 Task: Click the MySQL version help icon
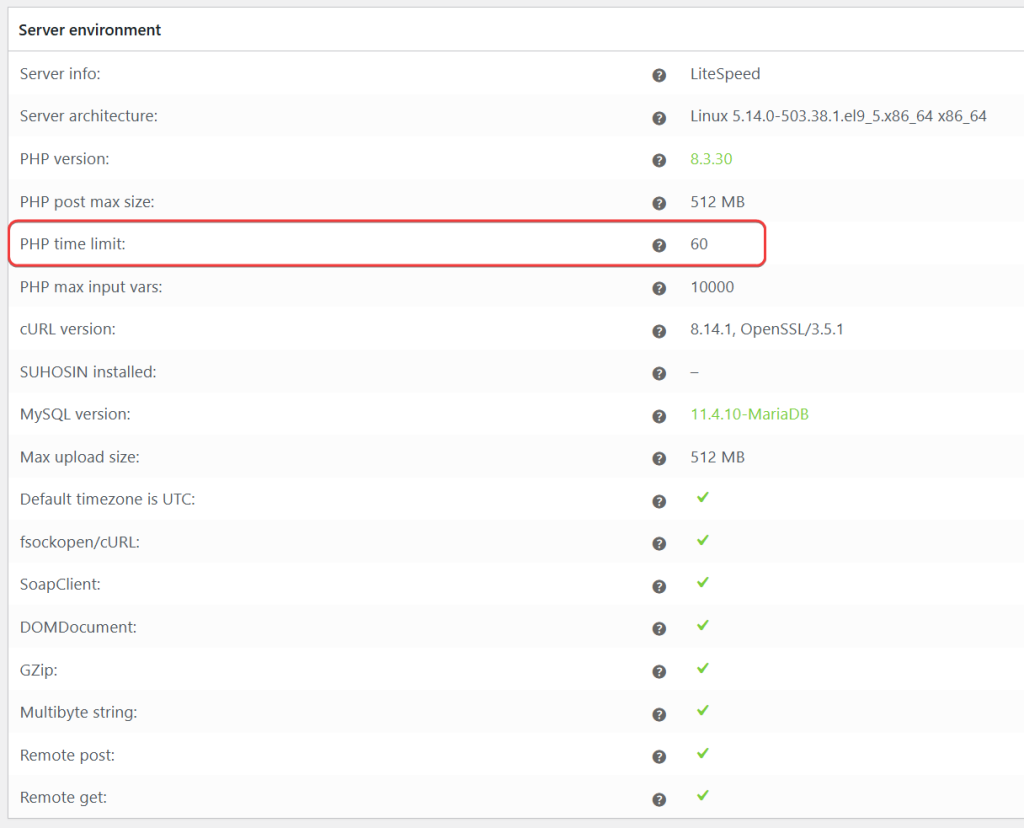pos(659,416)
